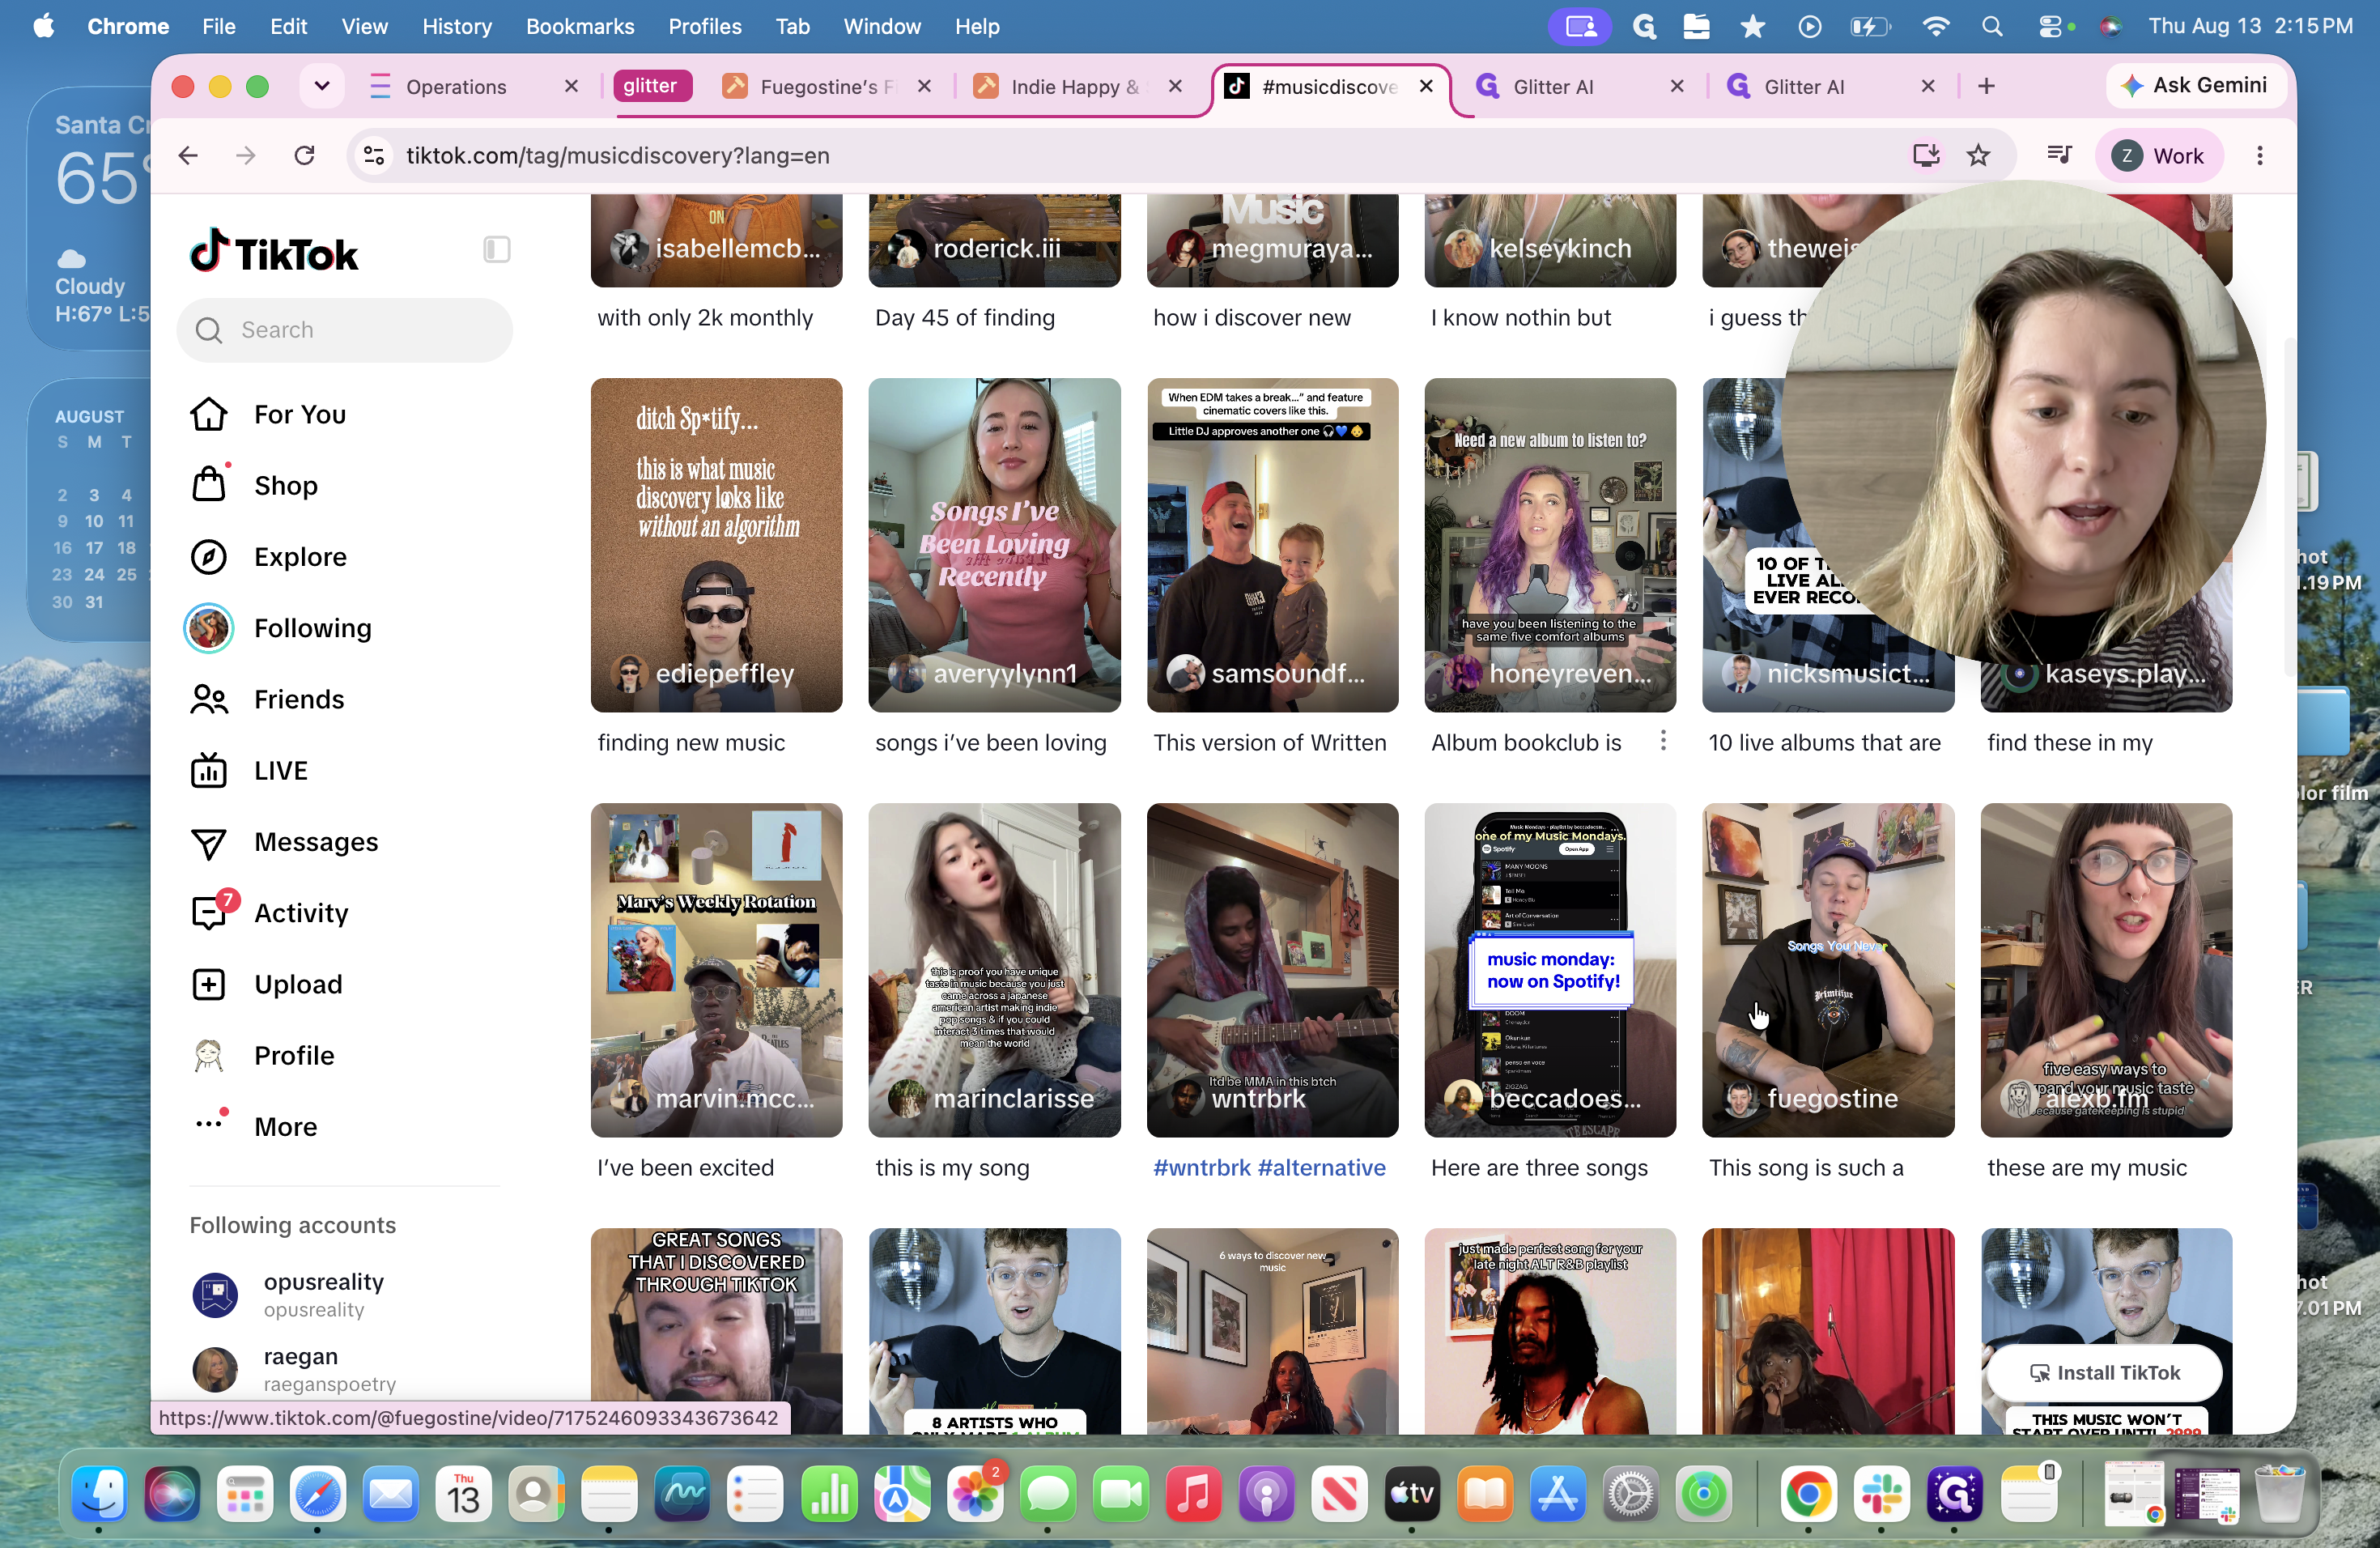
Task: Click the TikTok logo
Action: [x=274, y=252]
